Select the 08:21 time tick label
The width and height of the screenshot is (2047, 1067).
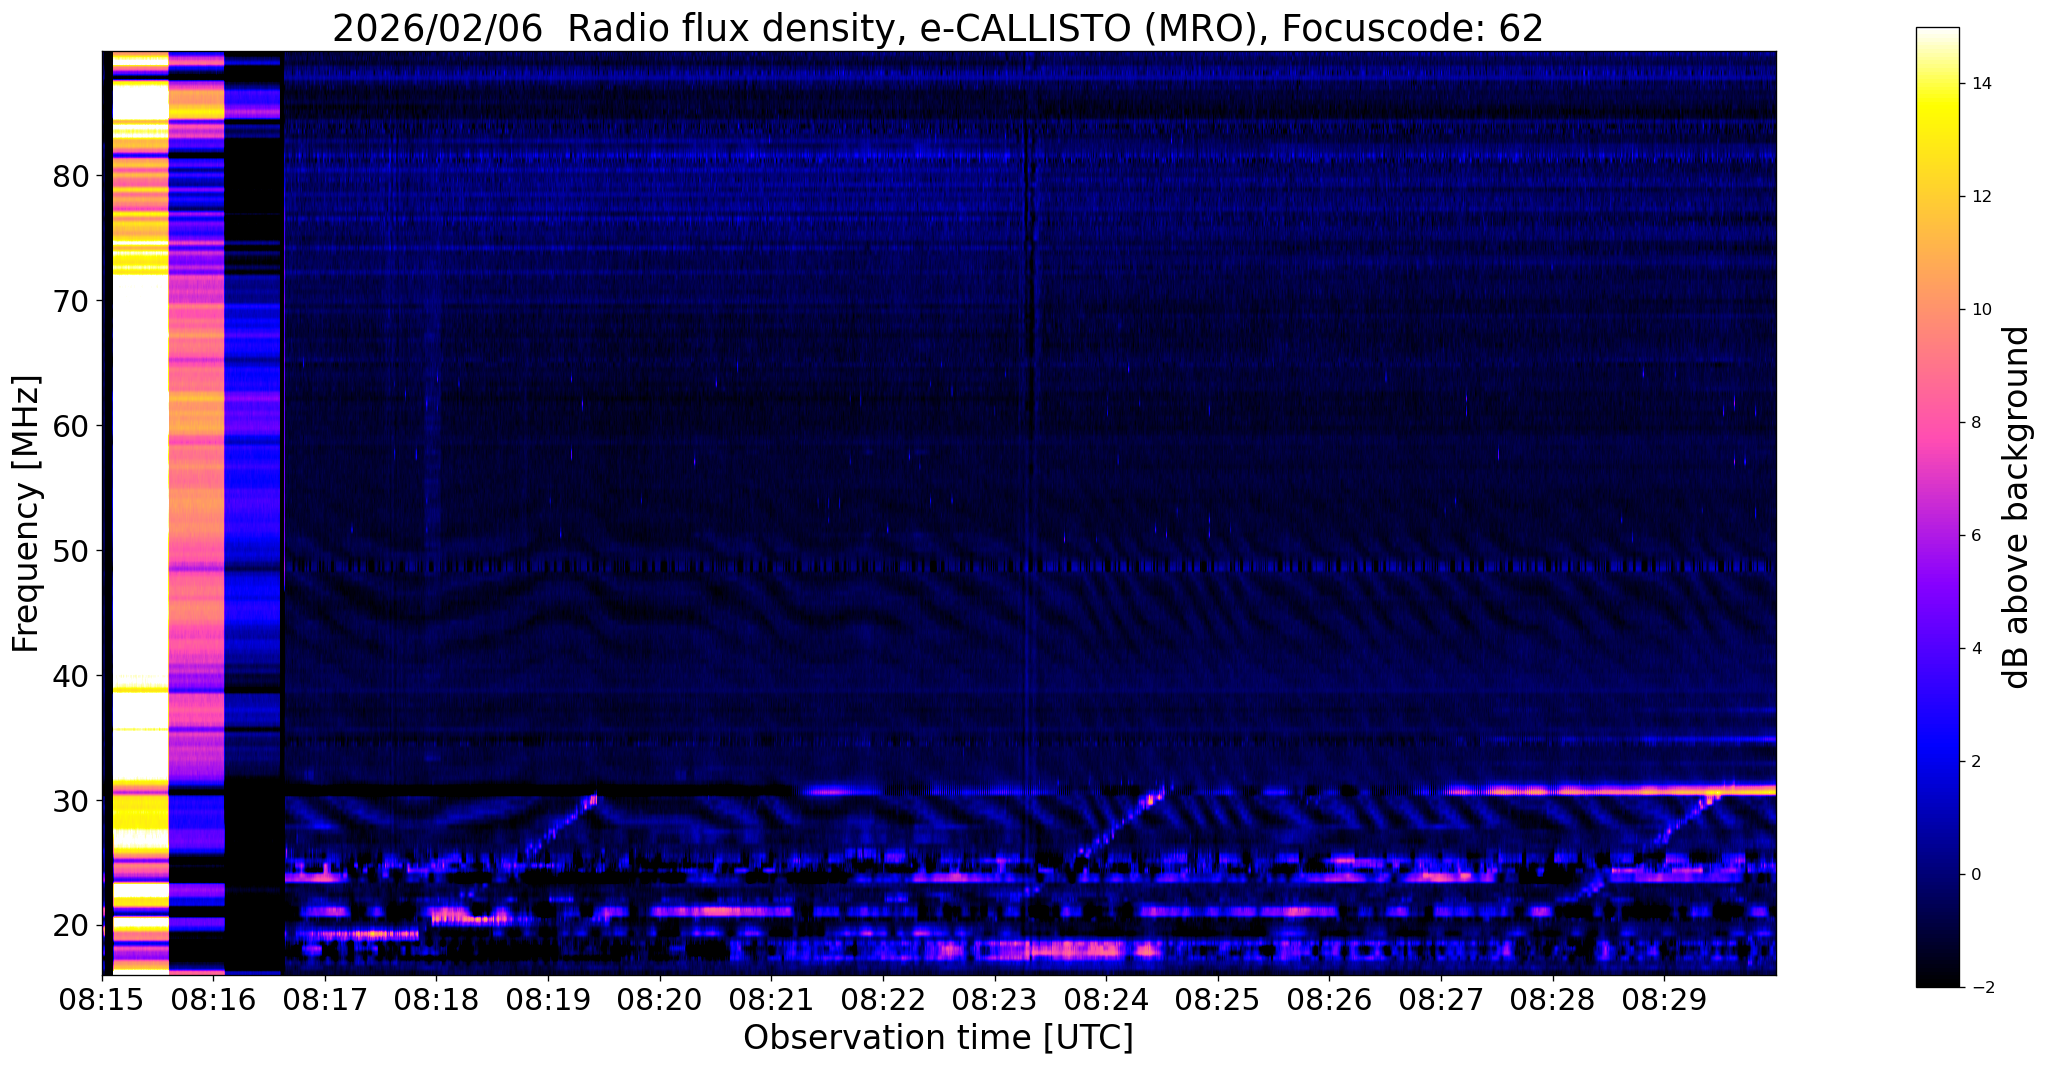[x=771, y=999]
